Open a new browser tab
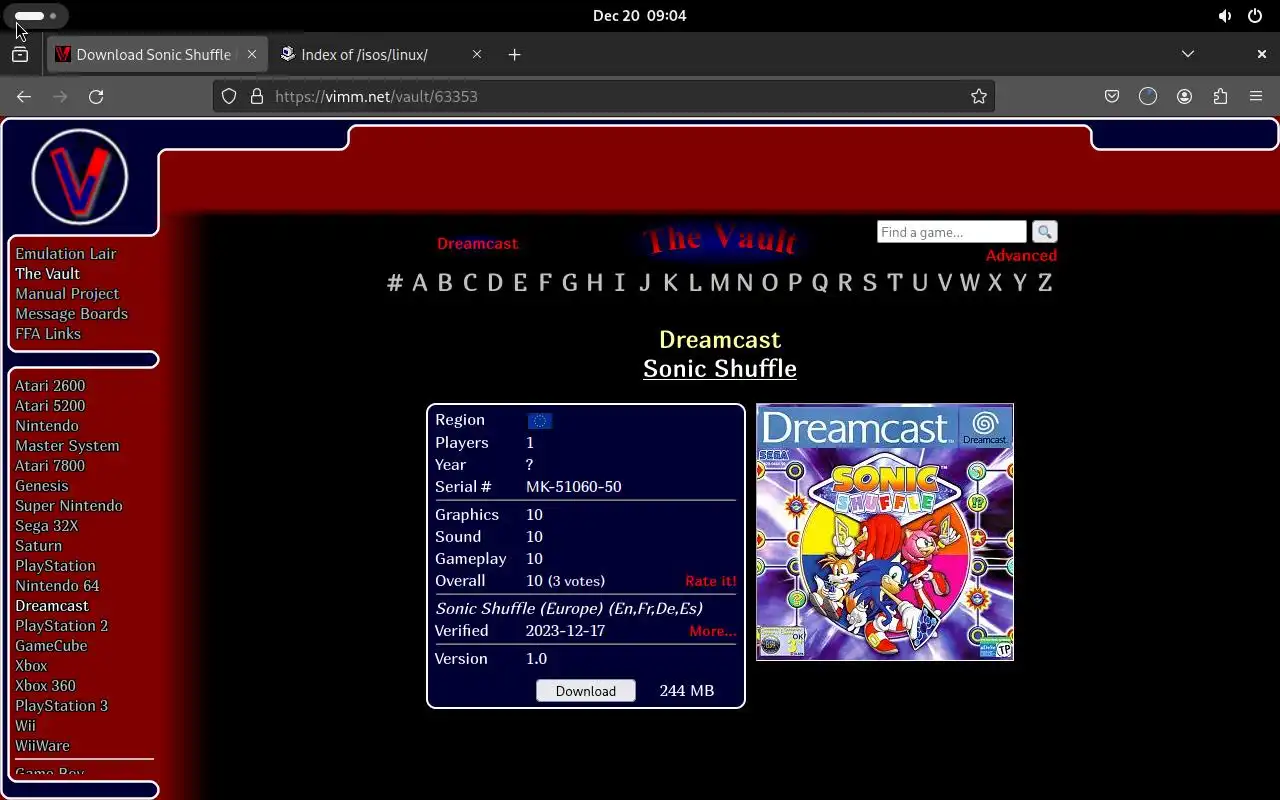The height and width of the screenshot is (800, 1280). point(514,54)
